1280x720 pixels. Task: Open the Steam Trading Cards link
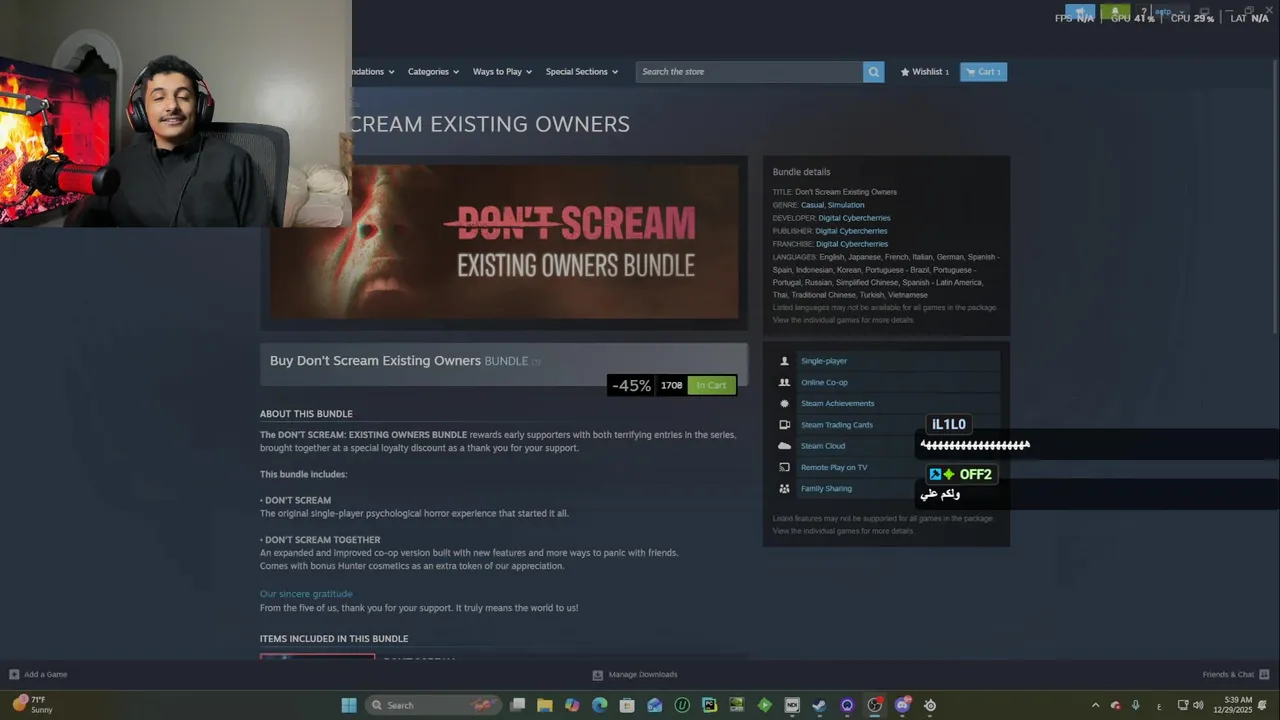[837, 425]
